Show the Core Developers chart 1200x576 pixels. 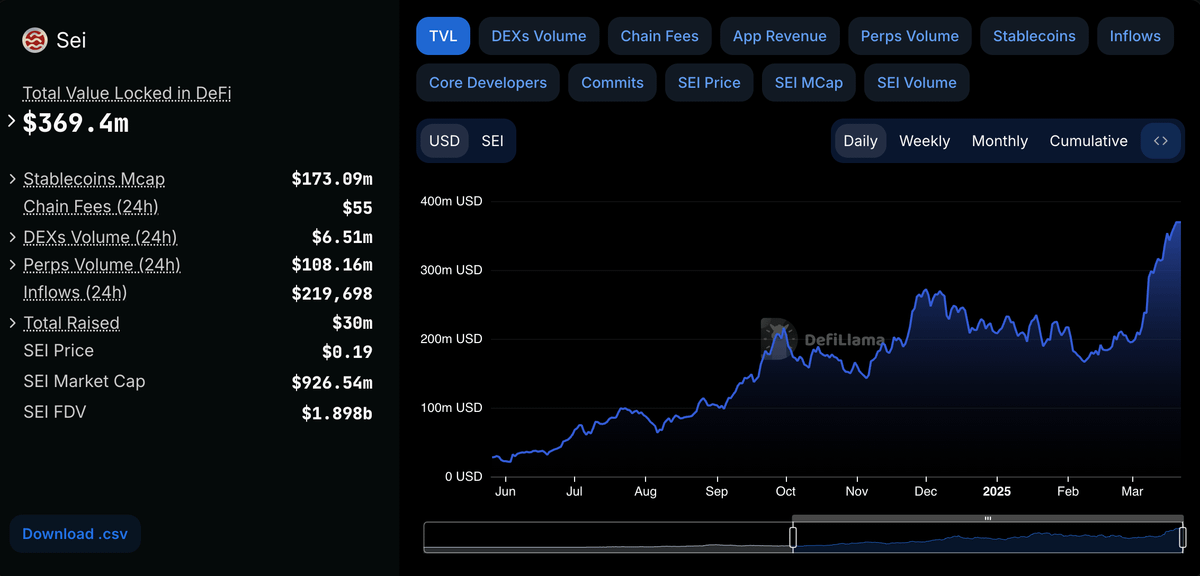tap(488, 83)
